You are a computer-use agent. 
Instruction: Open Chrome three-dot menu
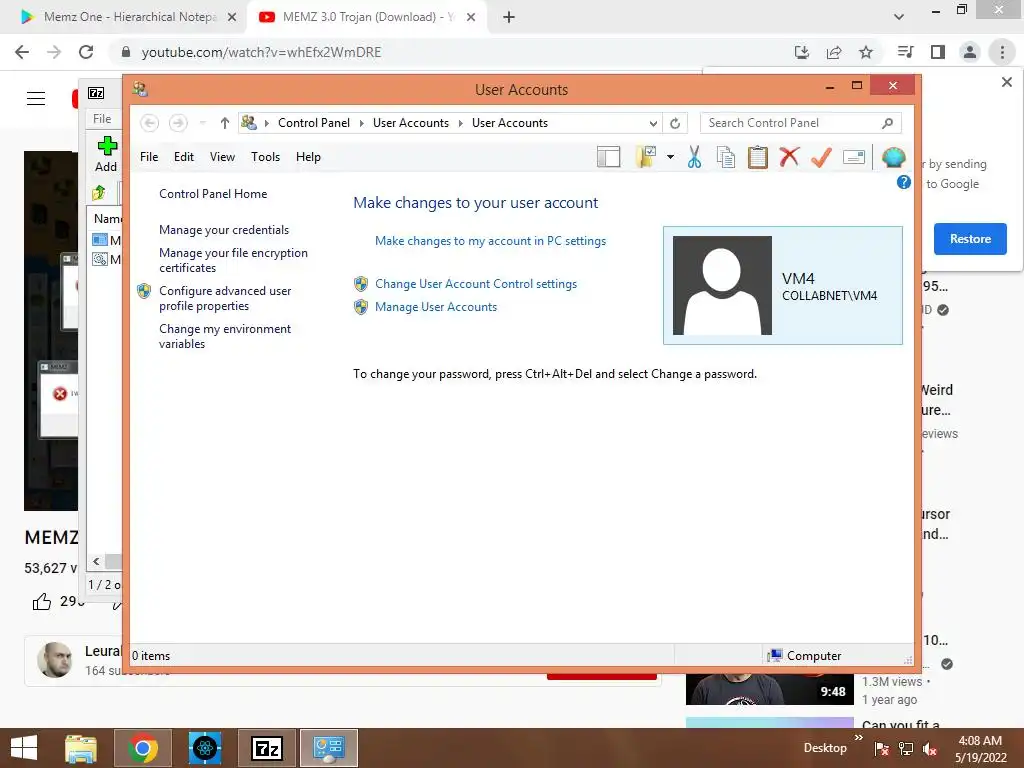(1002, 52)
